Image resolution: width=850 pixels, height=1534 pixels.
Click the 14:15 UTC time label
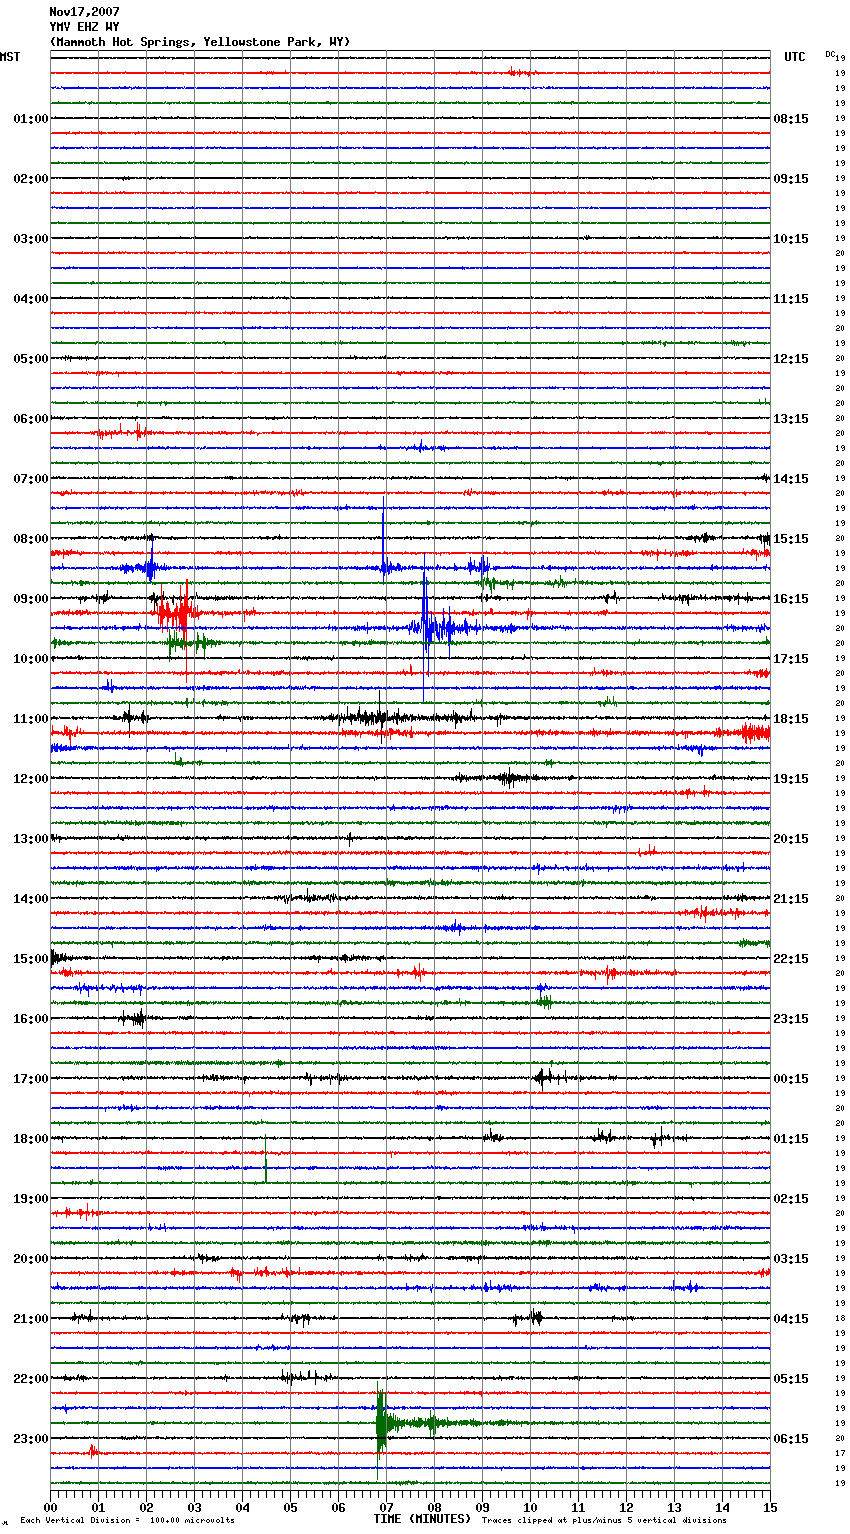pyautogui.click(x=791, y=479)
